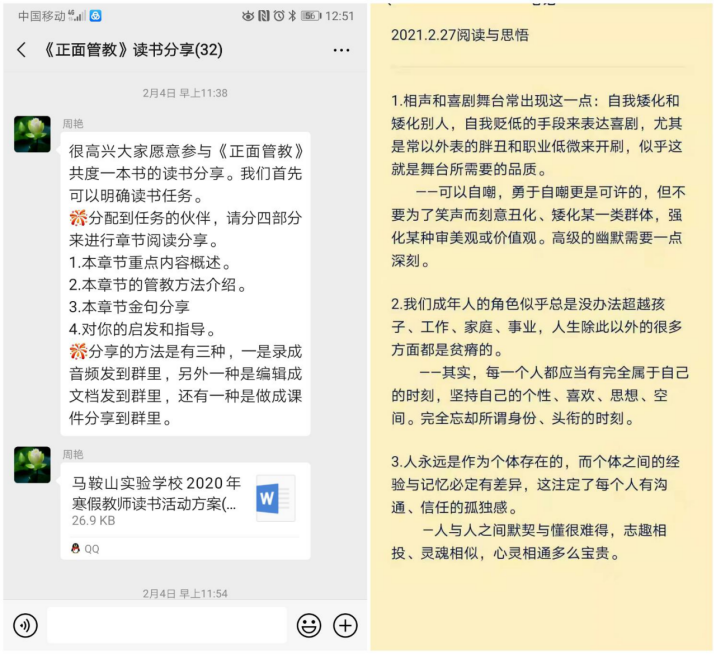
Task: Open the three-dot more options menu
Action: [341, 50]
